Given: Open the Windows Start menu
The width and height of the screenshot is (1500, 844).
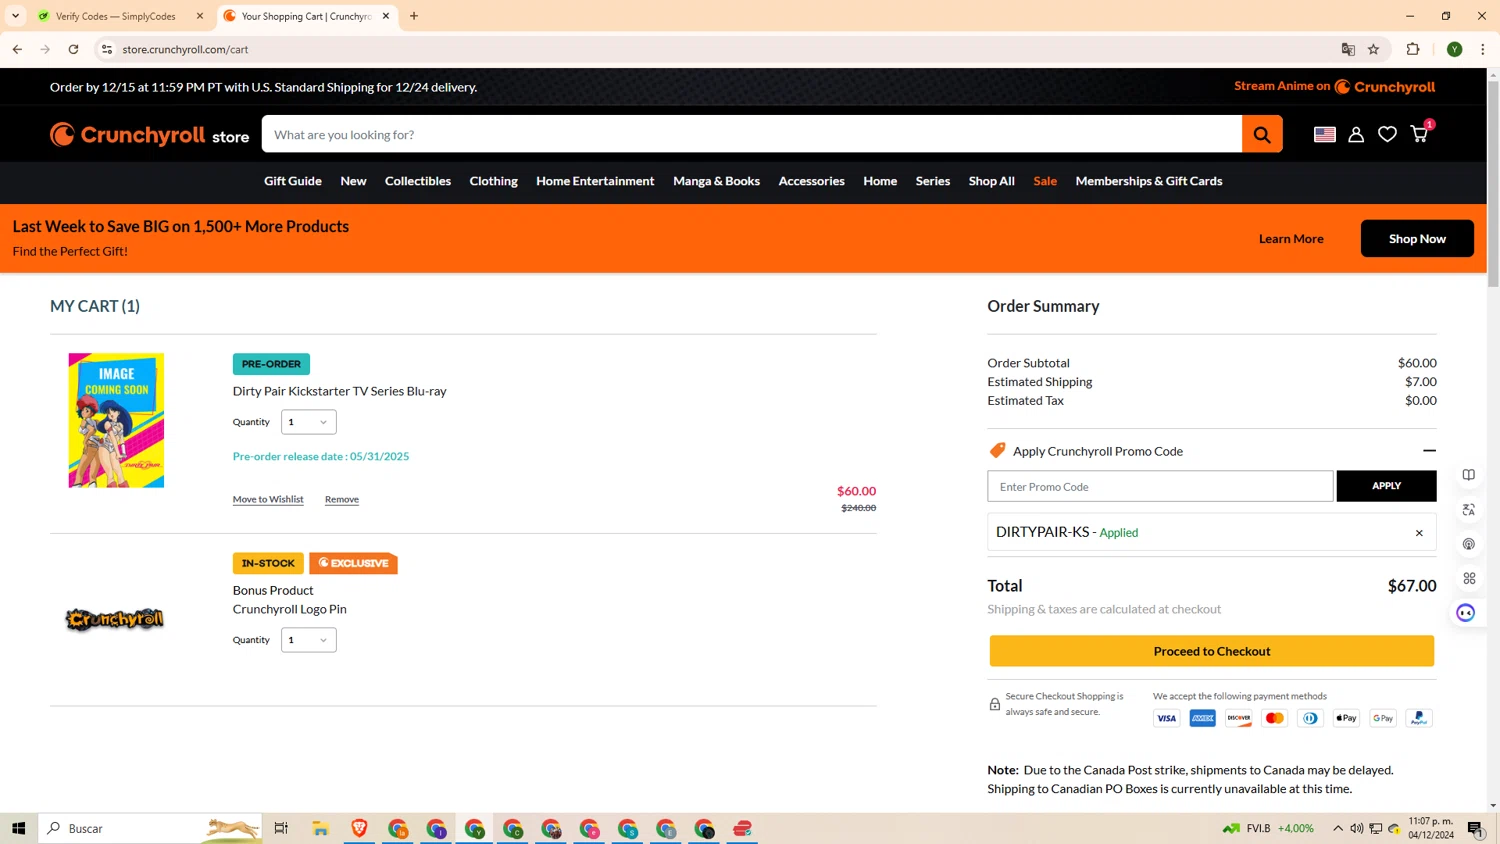Looking at the screenshot, I should [18, 828].
